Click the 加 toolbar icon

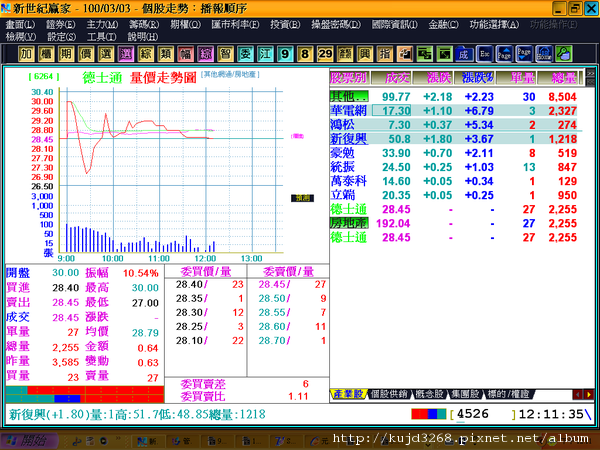26,54
